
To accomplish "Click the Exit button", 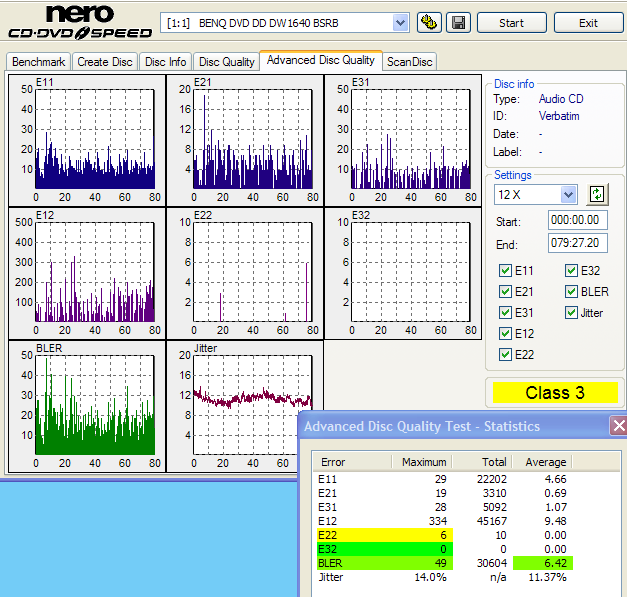I will coord(588,22).
